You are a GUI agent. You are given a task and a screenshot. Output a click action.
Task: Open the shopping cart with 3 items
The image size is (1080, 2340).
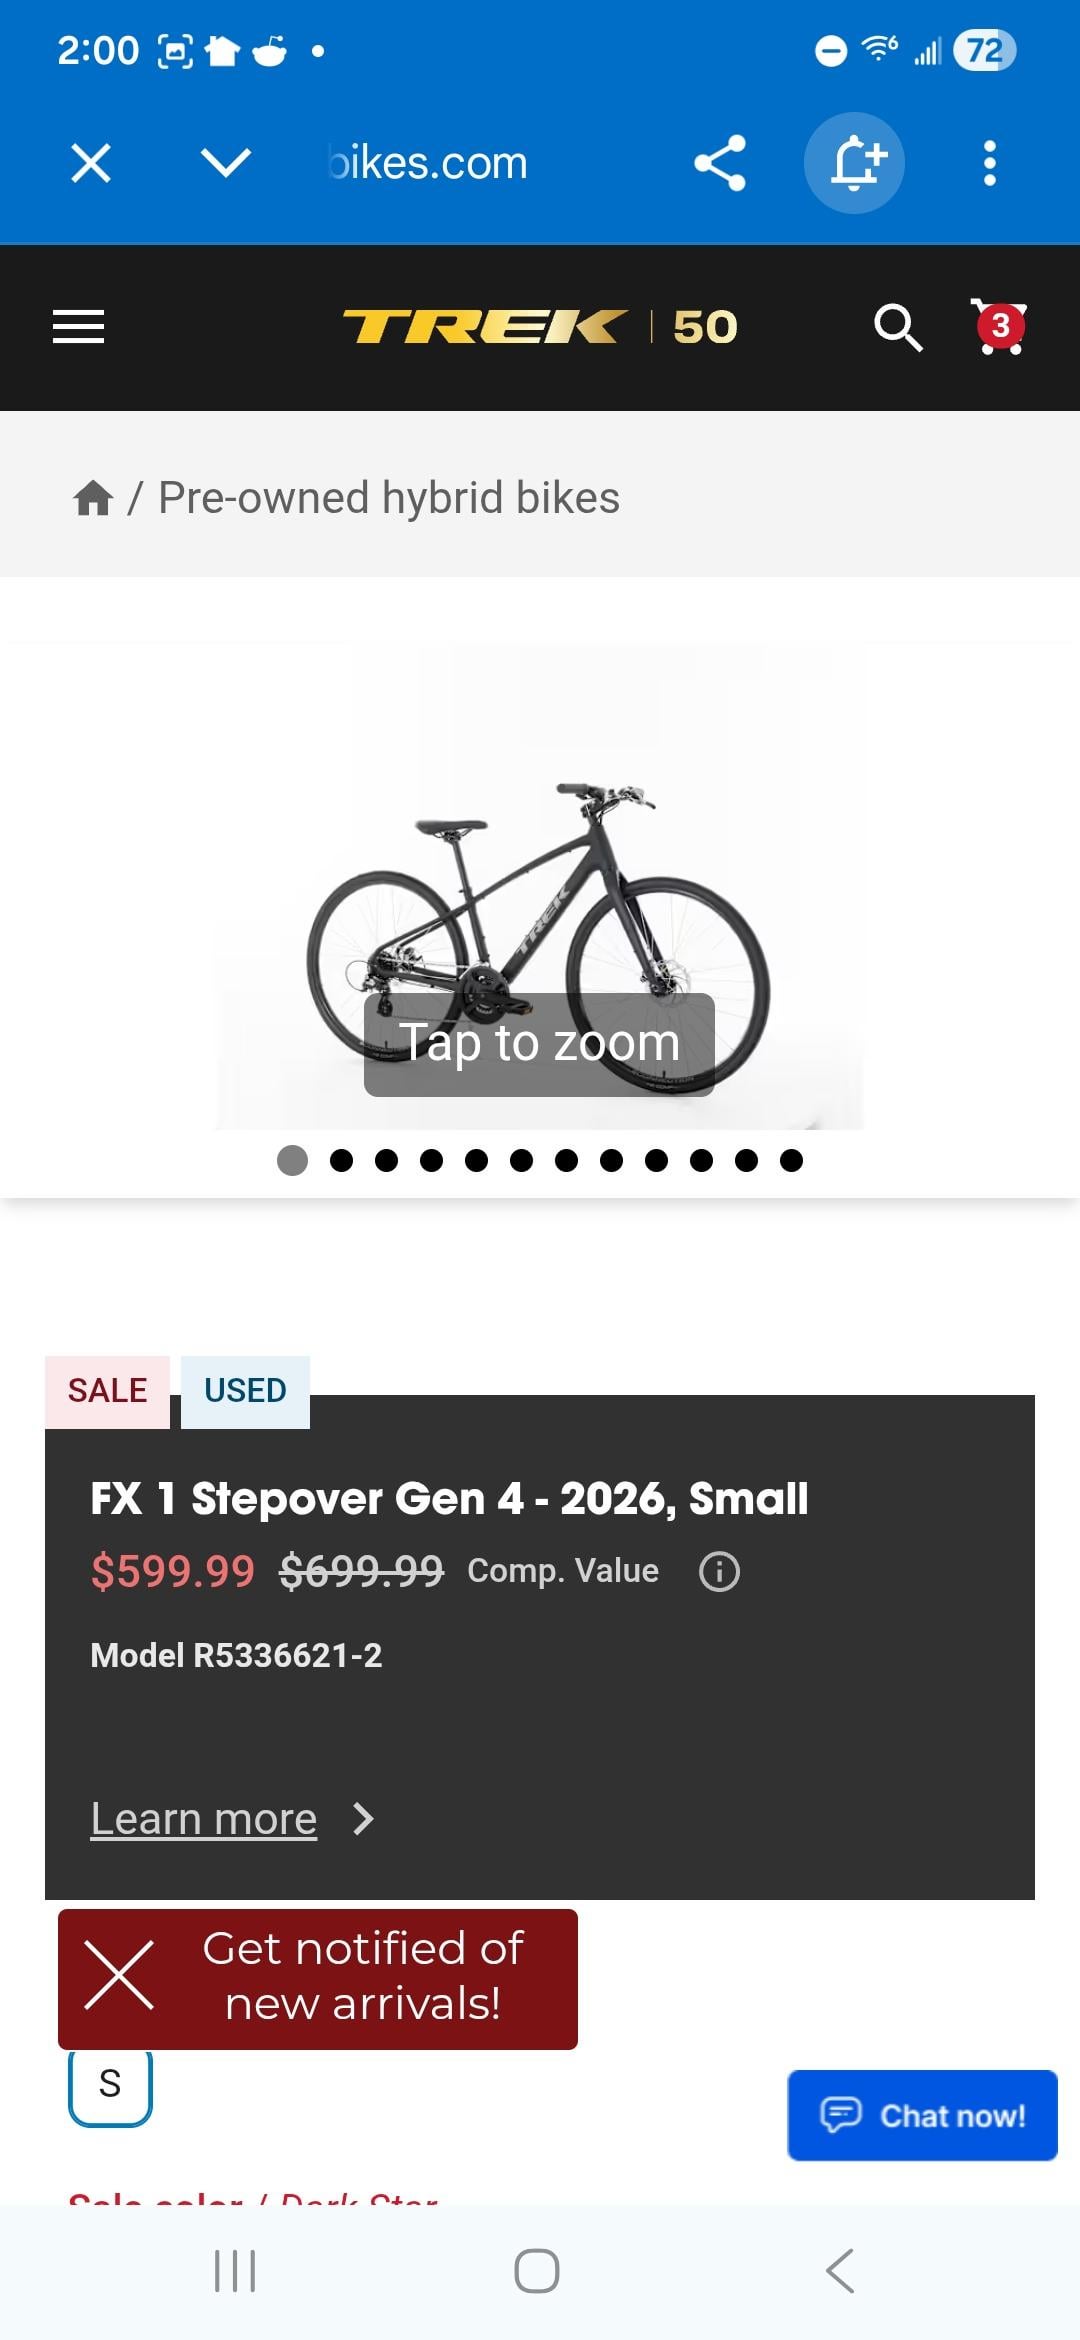999,327
